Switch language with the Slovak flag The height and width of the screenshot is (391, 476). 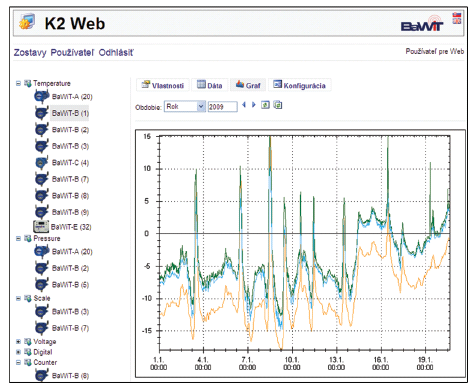[457, 15]
